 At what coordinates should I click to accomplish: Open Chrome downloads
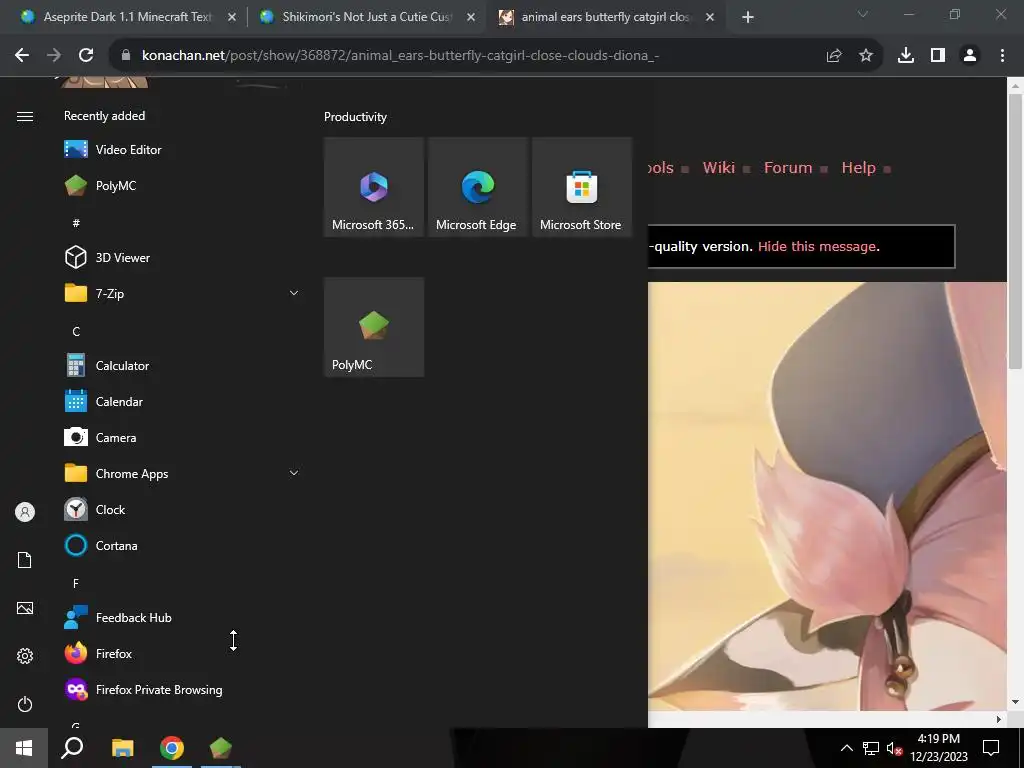[906, 56]
